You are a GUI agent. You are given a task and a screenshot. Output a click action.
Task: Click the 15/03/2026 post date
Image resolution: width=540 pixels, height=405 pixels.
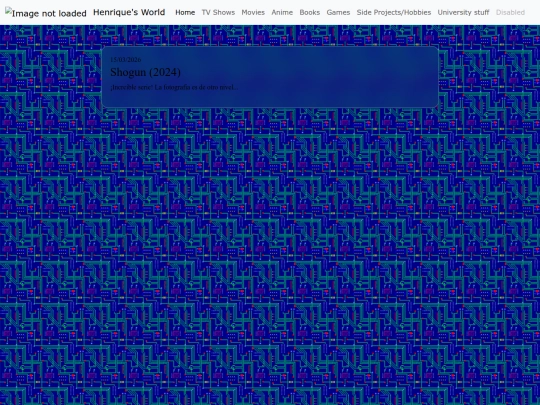coord(125,60)
